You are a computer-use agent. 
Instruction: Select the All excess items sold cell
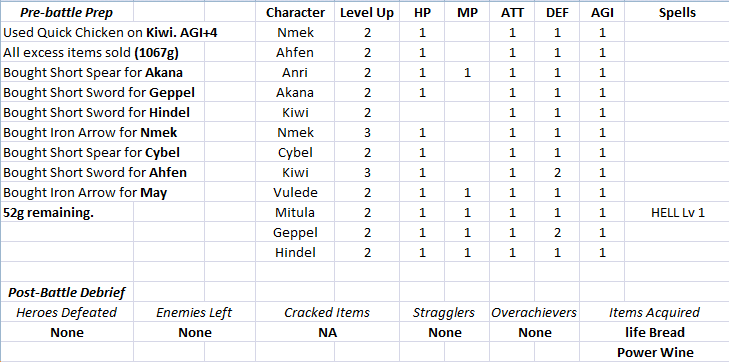tap(91, 53)
